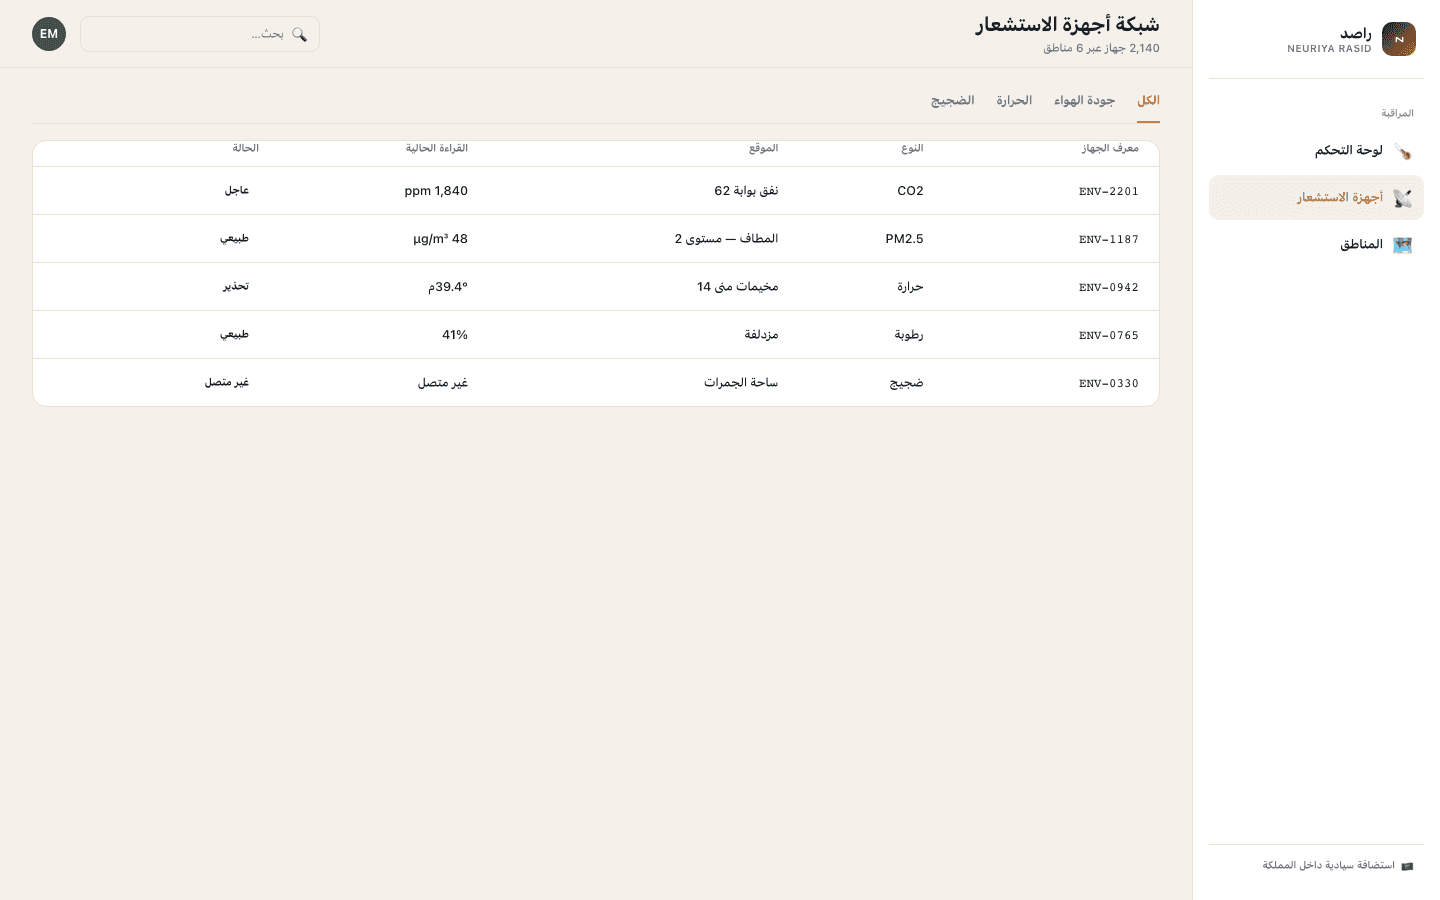Switch to the الكل tab
The height and width of the screenshot is (900, 1440).
1148,101
